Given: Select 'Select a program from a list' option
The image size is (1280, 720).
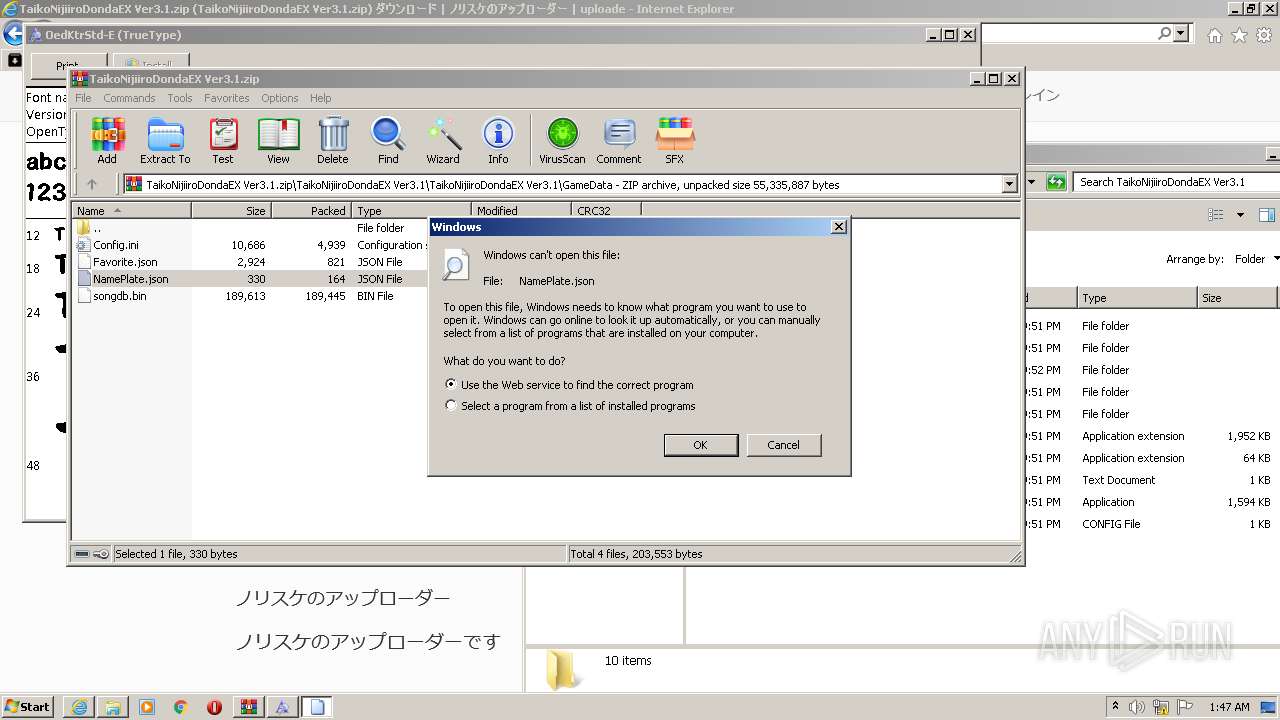Looking at the screenshot, I should [x=451, y=406].
